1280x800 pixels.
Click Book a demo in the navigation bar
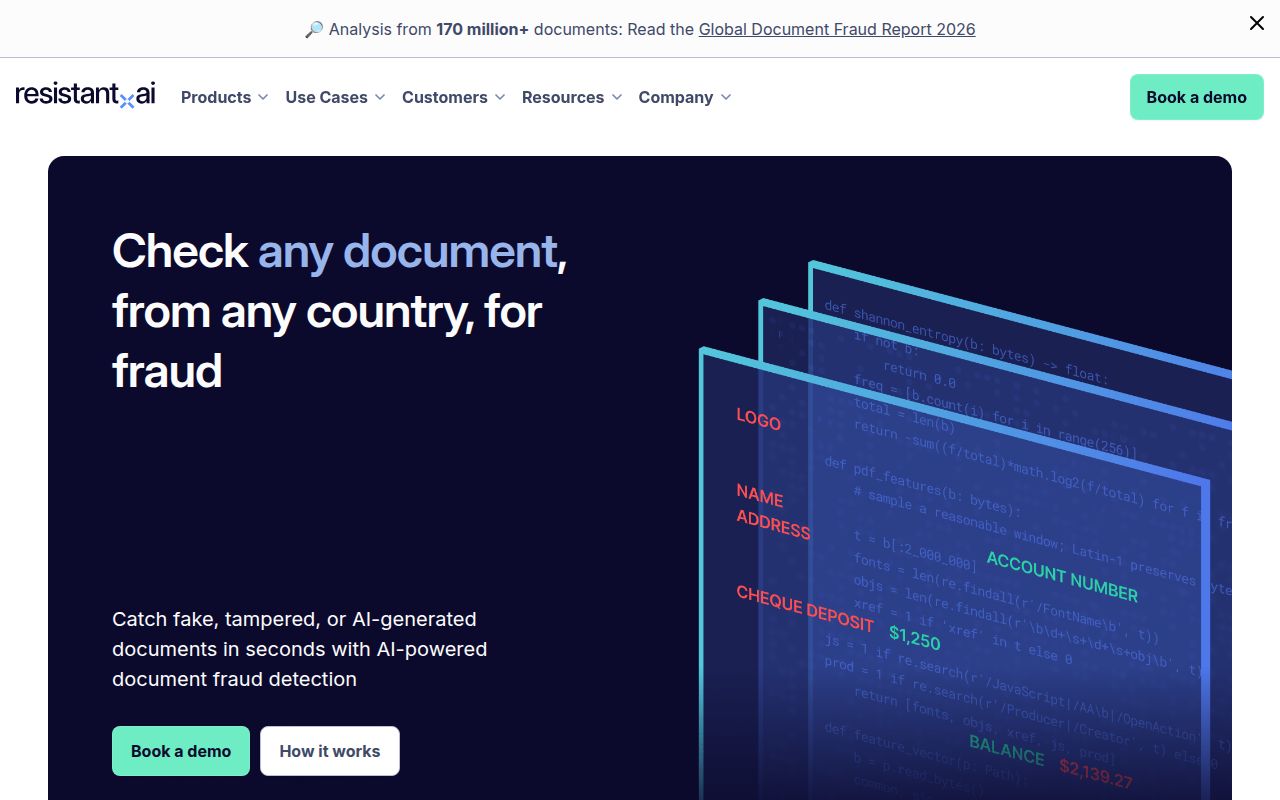pos(1197,97)
